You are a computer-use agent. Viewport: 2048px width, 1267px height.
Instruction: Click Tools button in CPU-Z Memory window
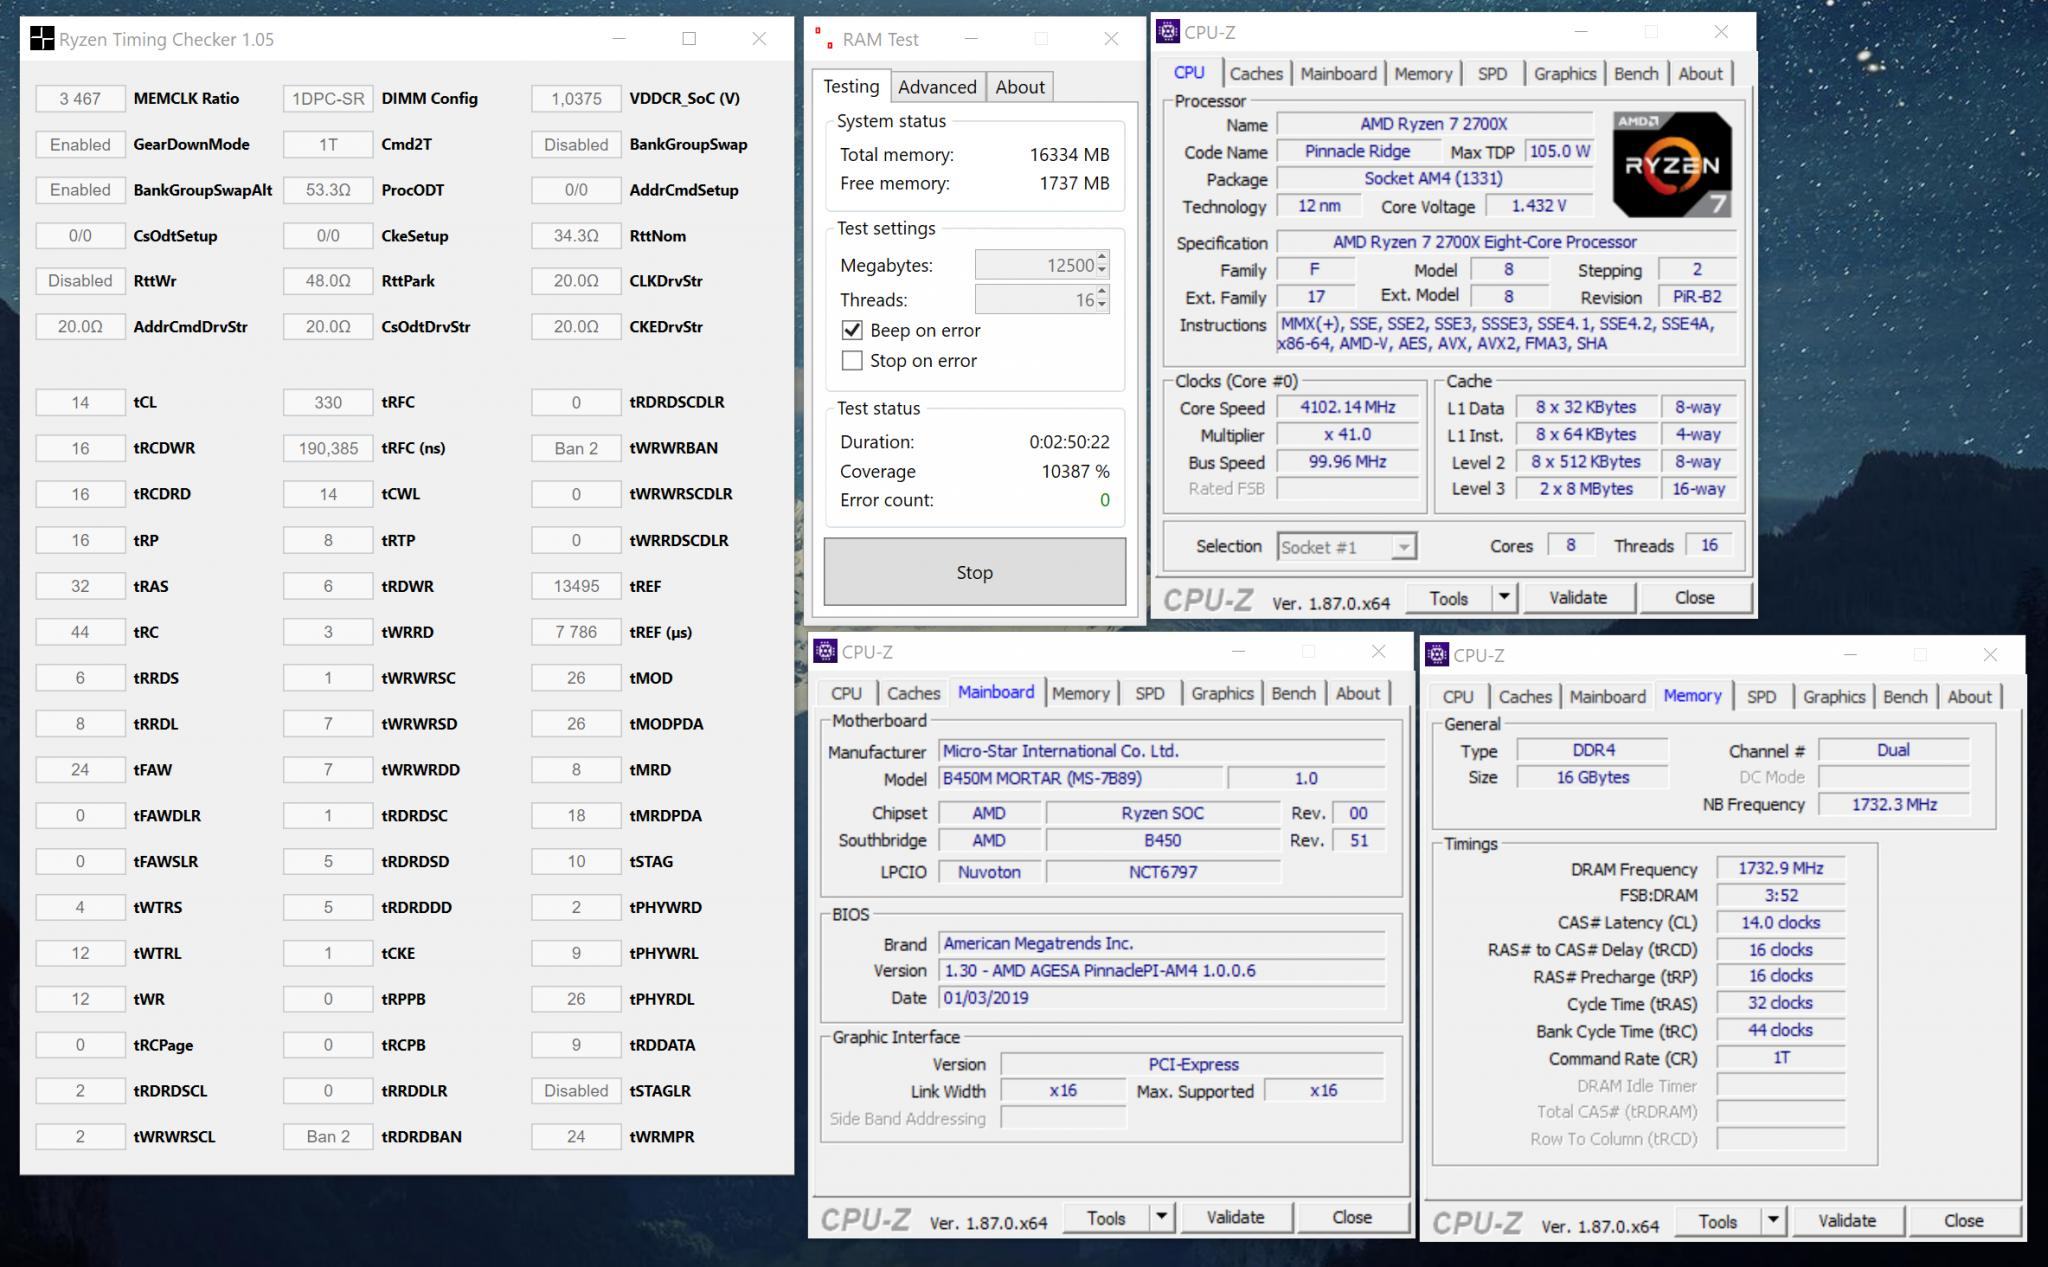click(x=1717, y=1221)
